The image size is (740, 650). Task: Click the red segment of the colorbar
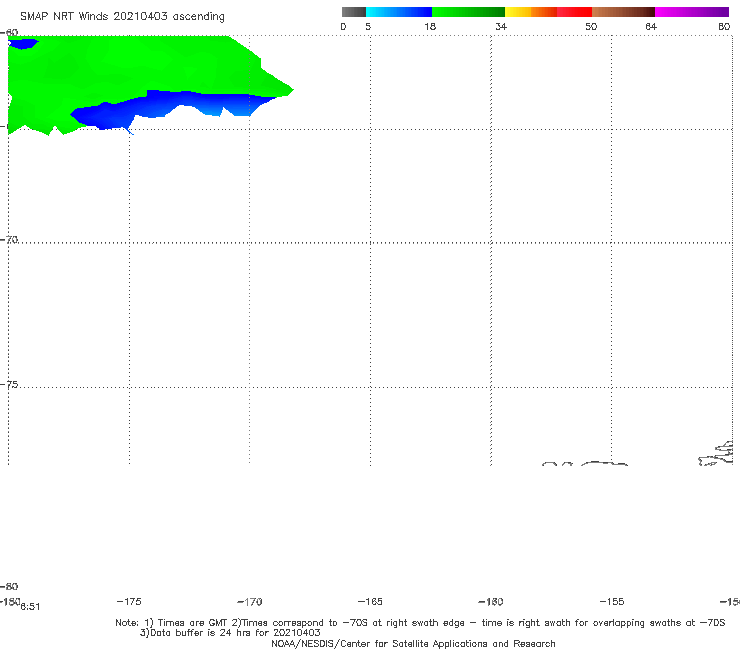574,12
